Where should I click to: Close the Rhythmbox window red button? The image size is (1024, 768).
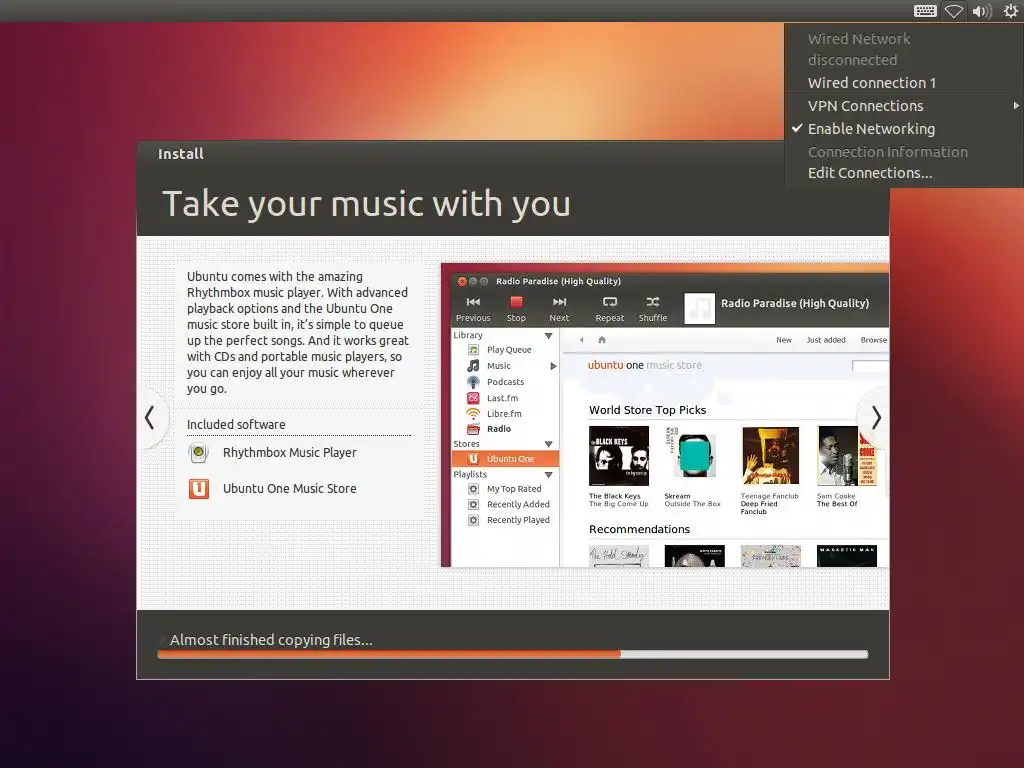462,281
